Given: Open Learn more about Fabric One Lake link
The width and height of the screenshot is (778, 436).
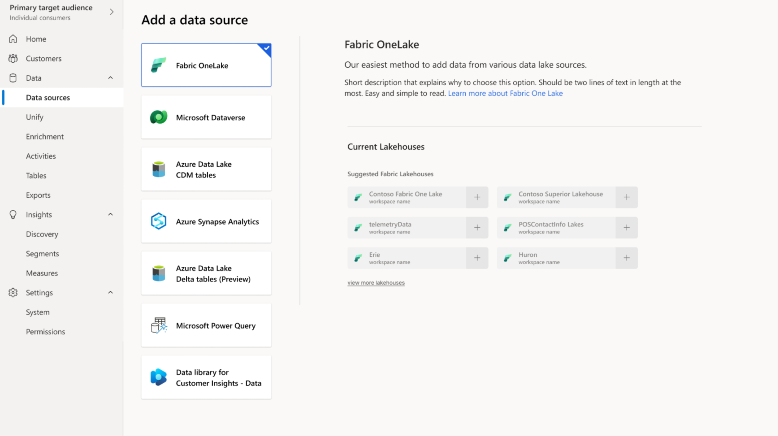Looking at the screenshot, I should (x=505, y=93).
